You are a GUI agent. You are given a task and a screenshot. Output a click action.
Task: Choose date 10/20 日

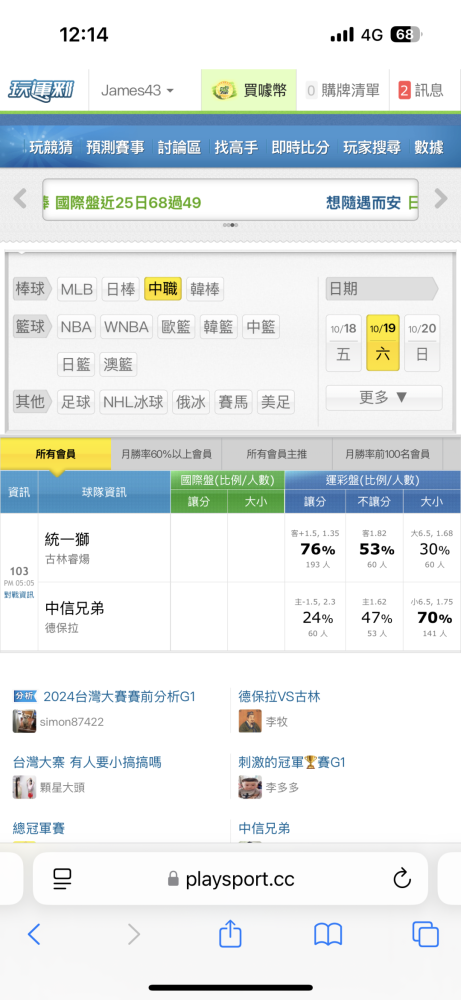tap(422, 343)
